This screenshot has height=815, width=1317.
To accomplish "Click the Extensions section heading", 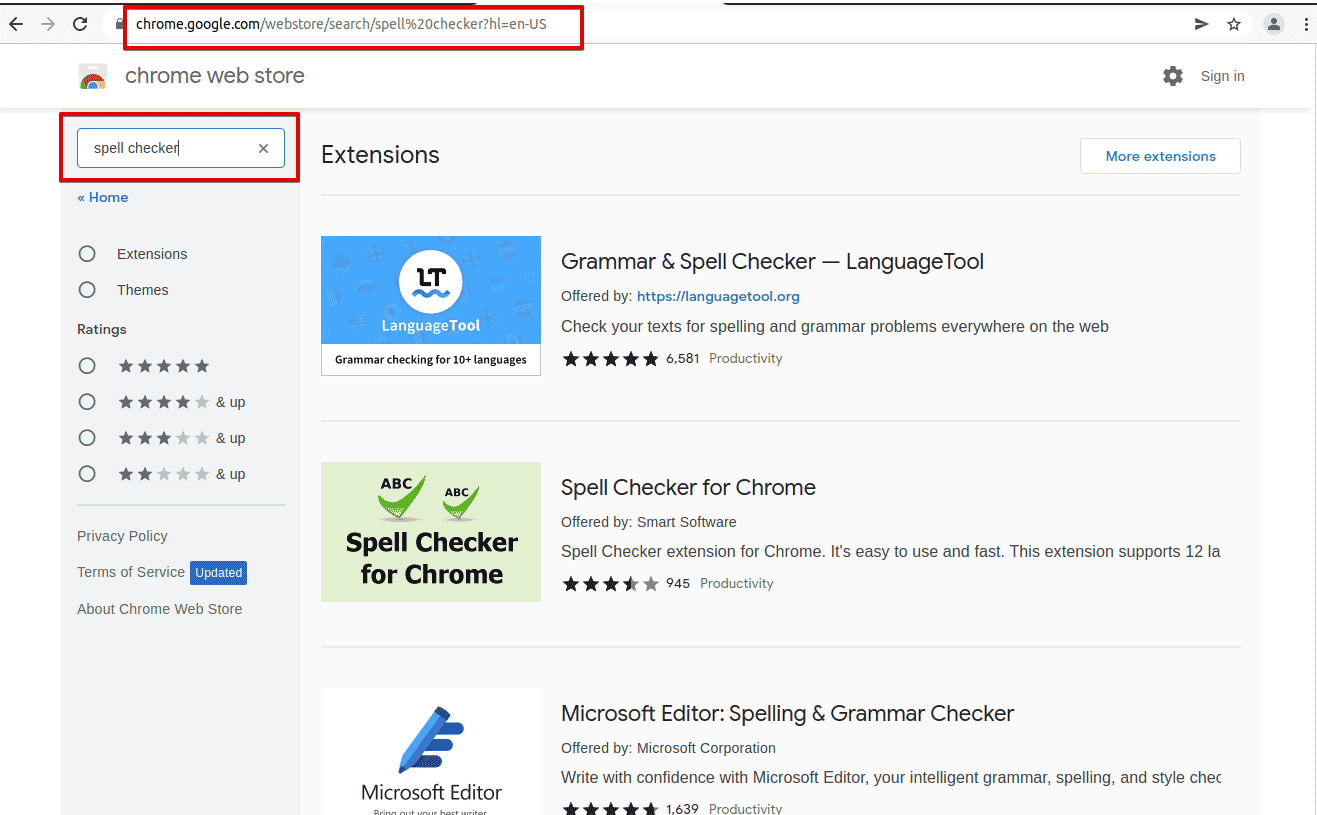I will coord(380,155).
